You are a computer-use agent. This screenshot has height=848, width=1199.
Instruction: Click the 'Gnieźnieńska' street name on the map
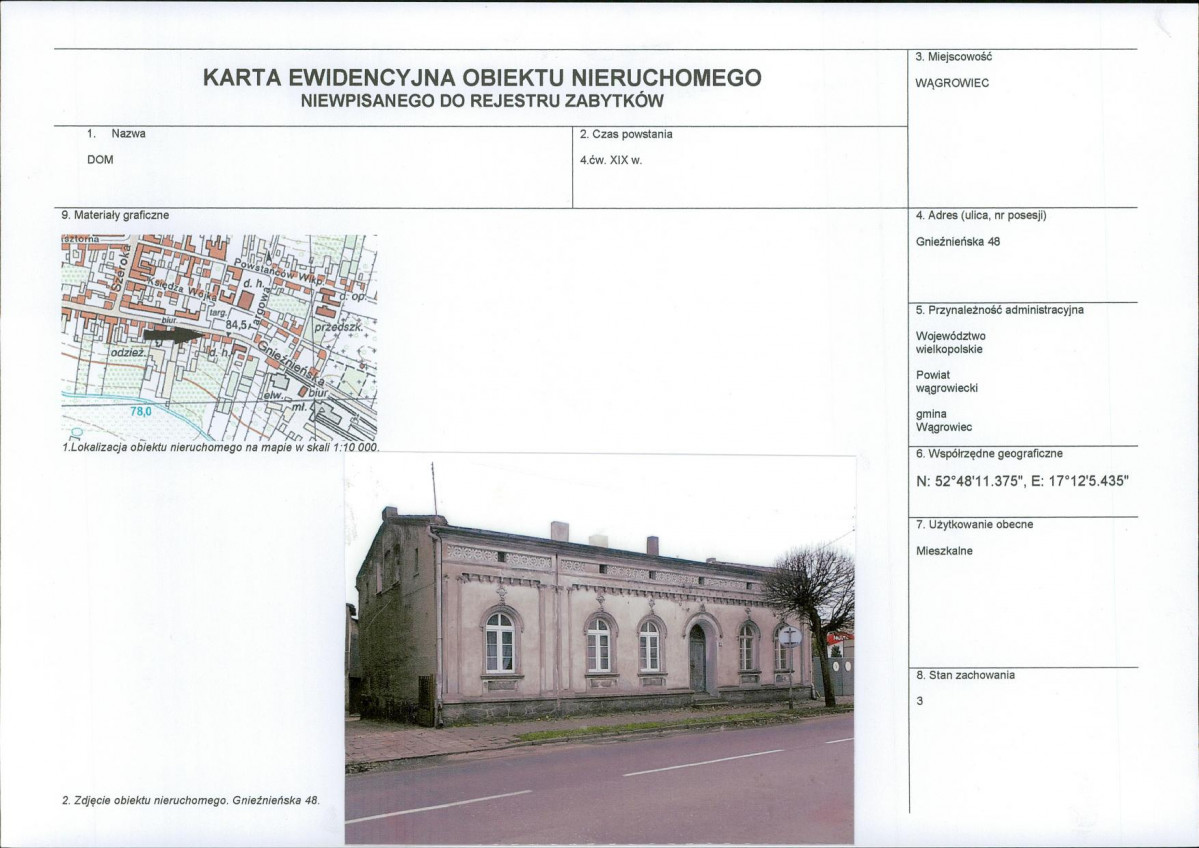coord(291,364)
